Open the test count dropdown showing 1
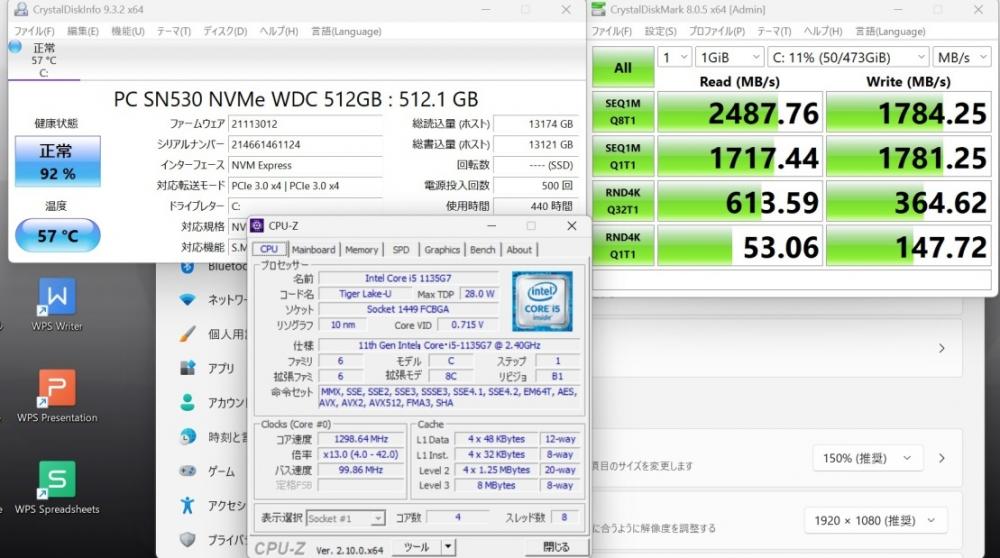The width and height of the screenshot is (1000, 558). pyautogui.click(x=675, y=57)
